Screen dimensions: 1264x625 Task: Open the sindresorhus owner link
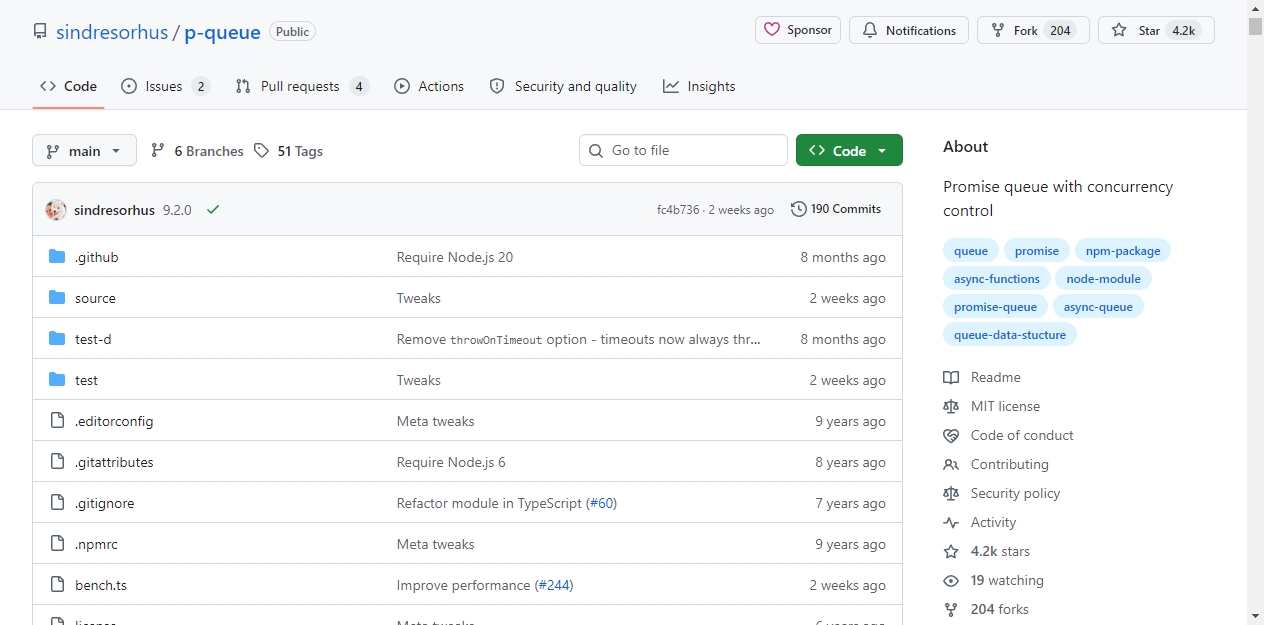click(112, 32)
